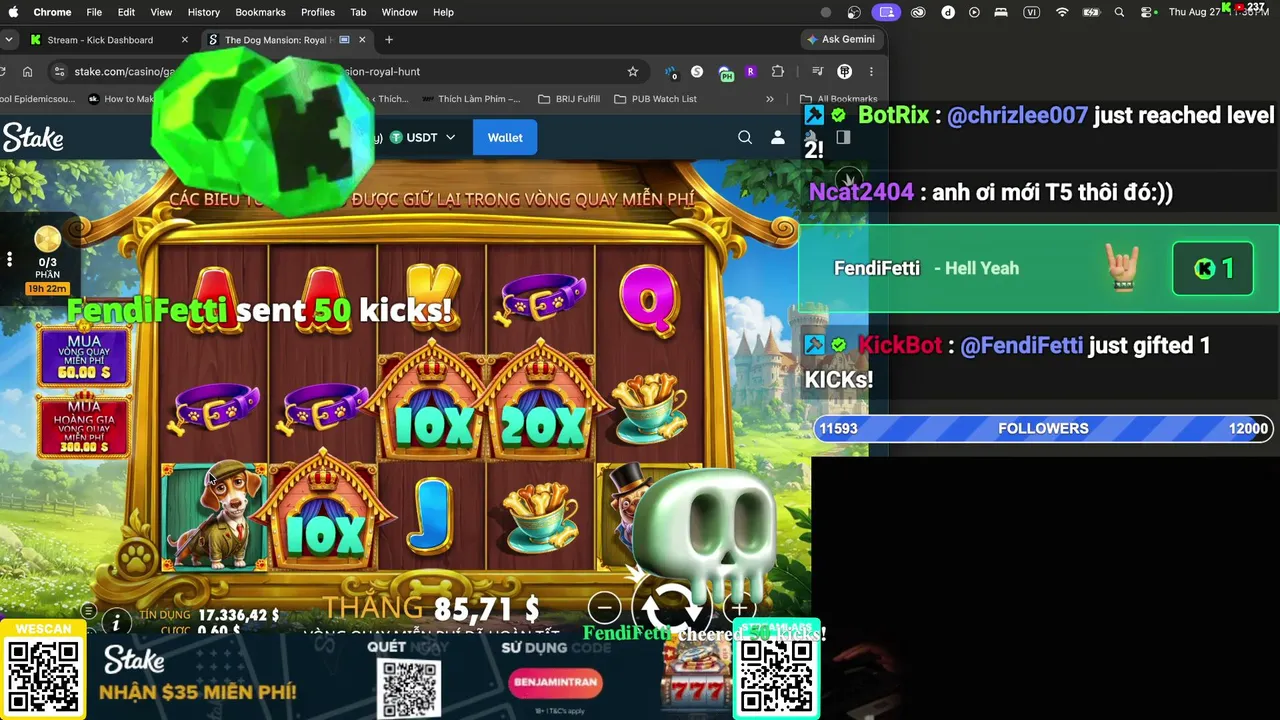This screenshot has height=720, width=1280.
Task: Open the media controls icon
Action: (817, 71)
